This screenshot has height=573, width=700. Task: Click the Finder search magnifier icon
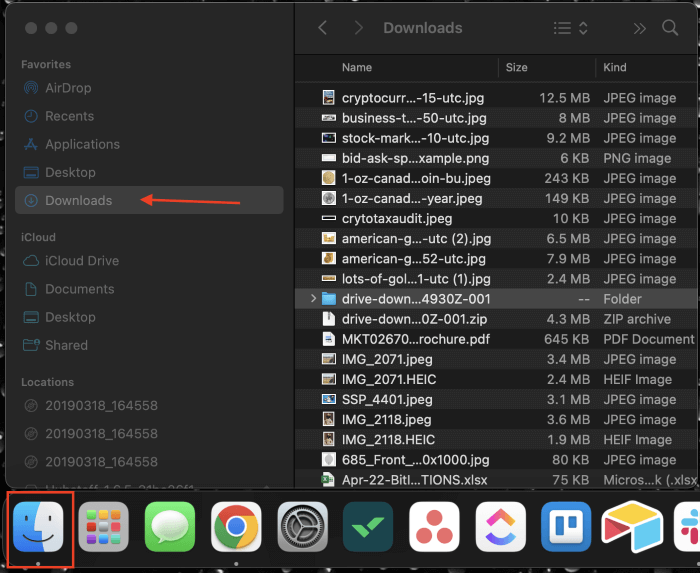pyautogui.click(x=670, y=28)
